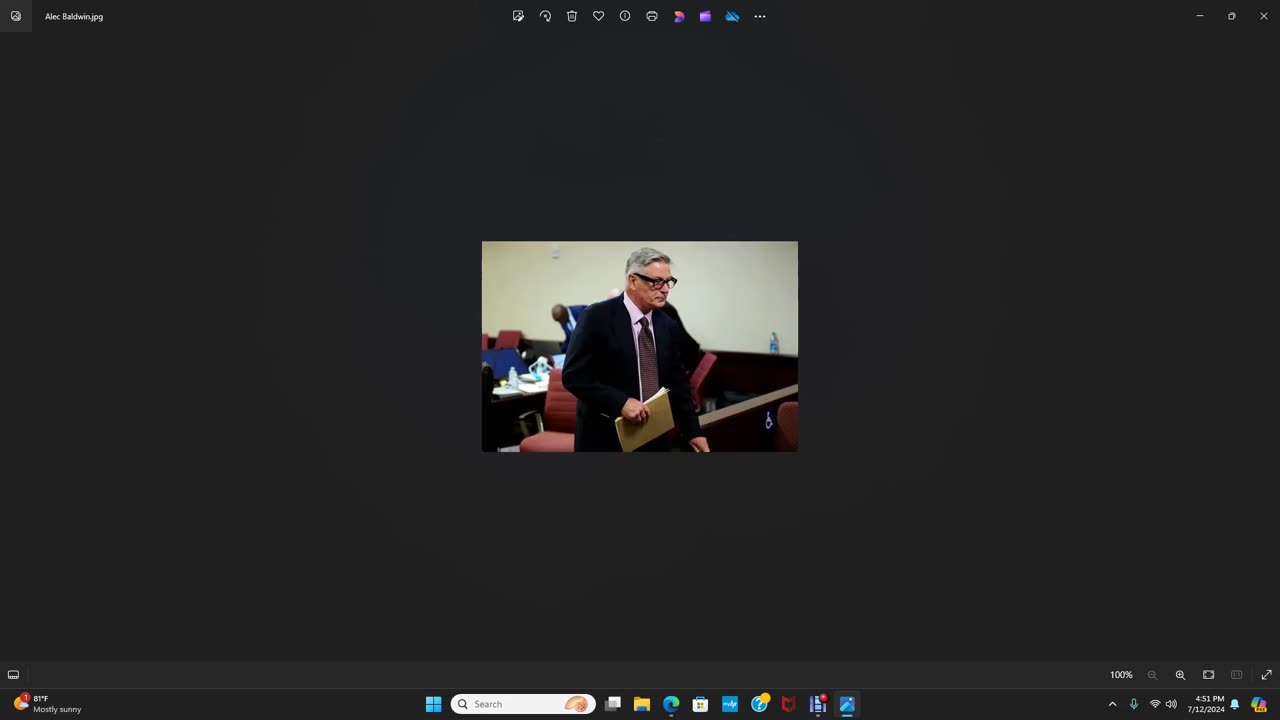Click the 100% zoom level text

point(1121,675)
